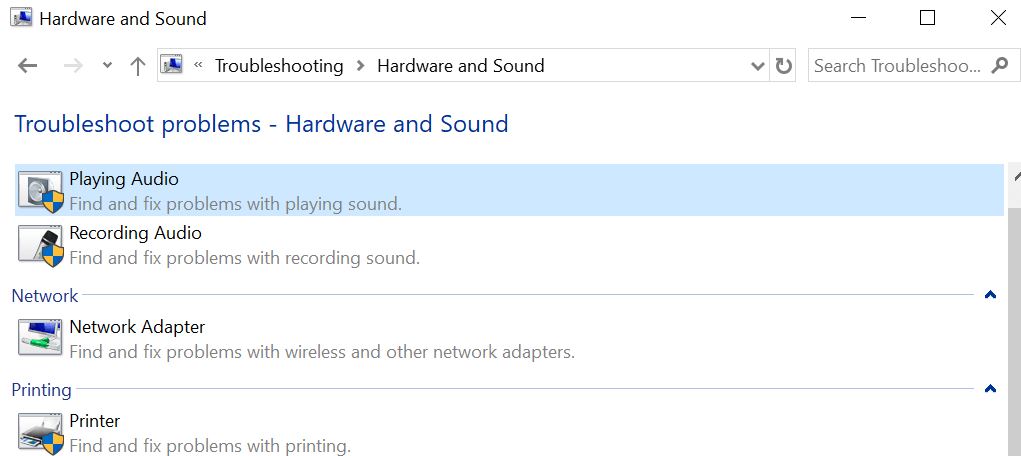Select Hardware and Sound breadcrumb segment
The height and width of the screenshot is (456, 1021).
(x=461, y=66)
